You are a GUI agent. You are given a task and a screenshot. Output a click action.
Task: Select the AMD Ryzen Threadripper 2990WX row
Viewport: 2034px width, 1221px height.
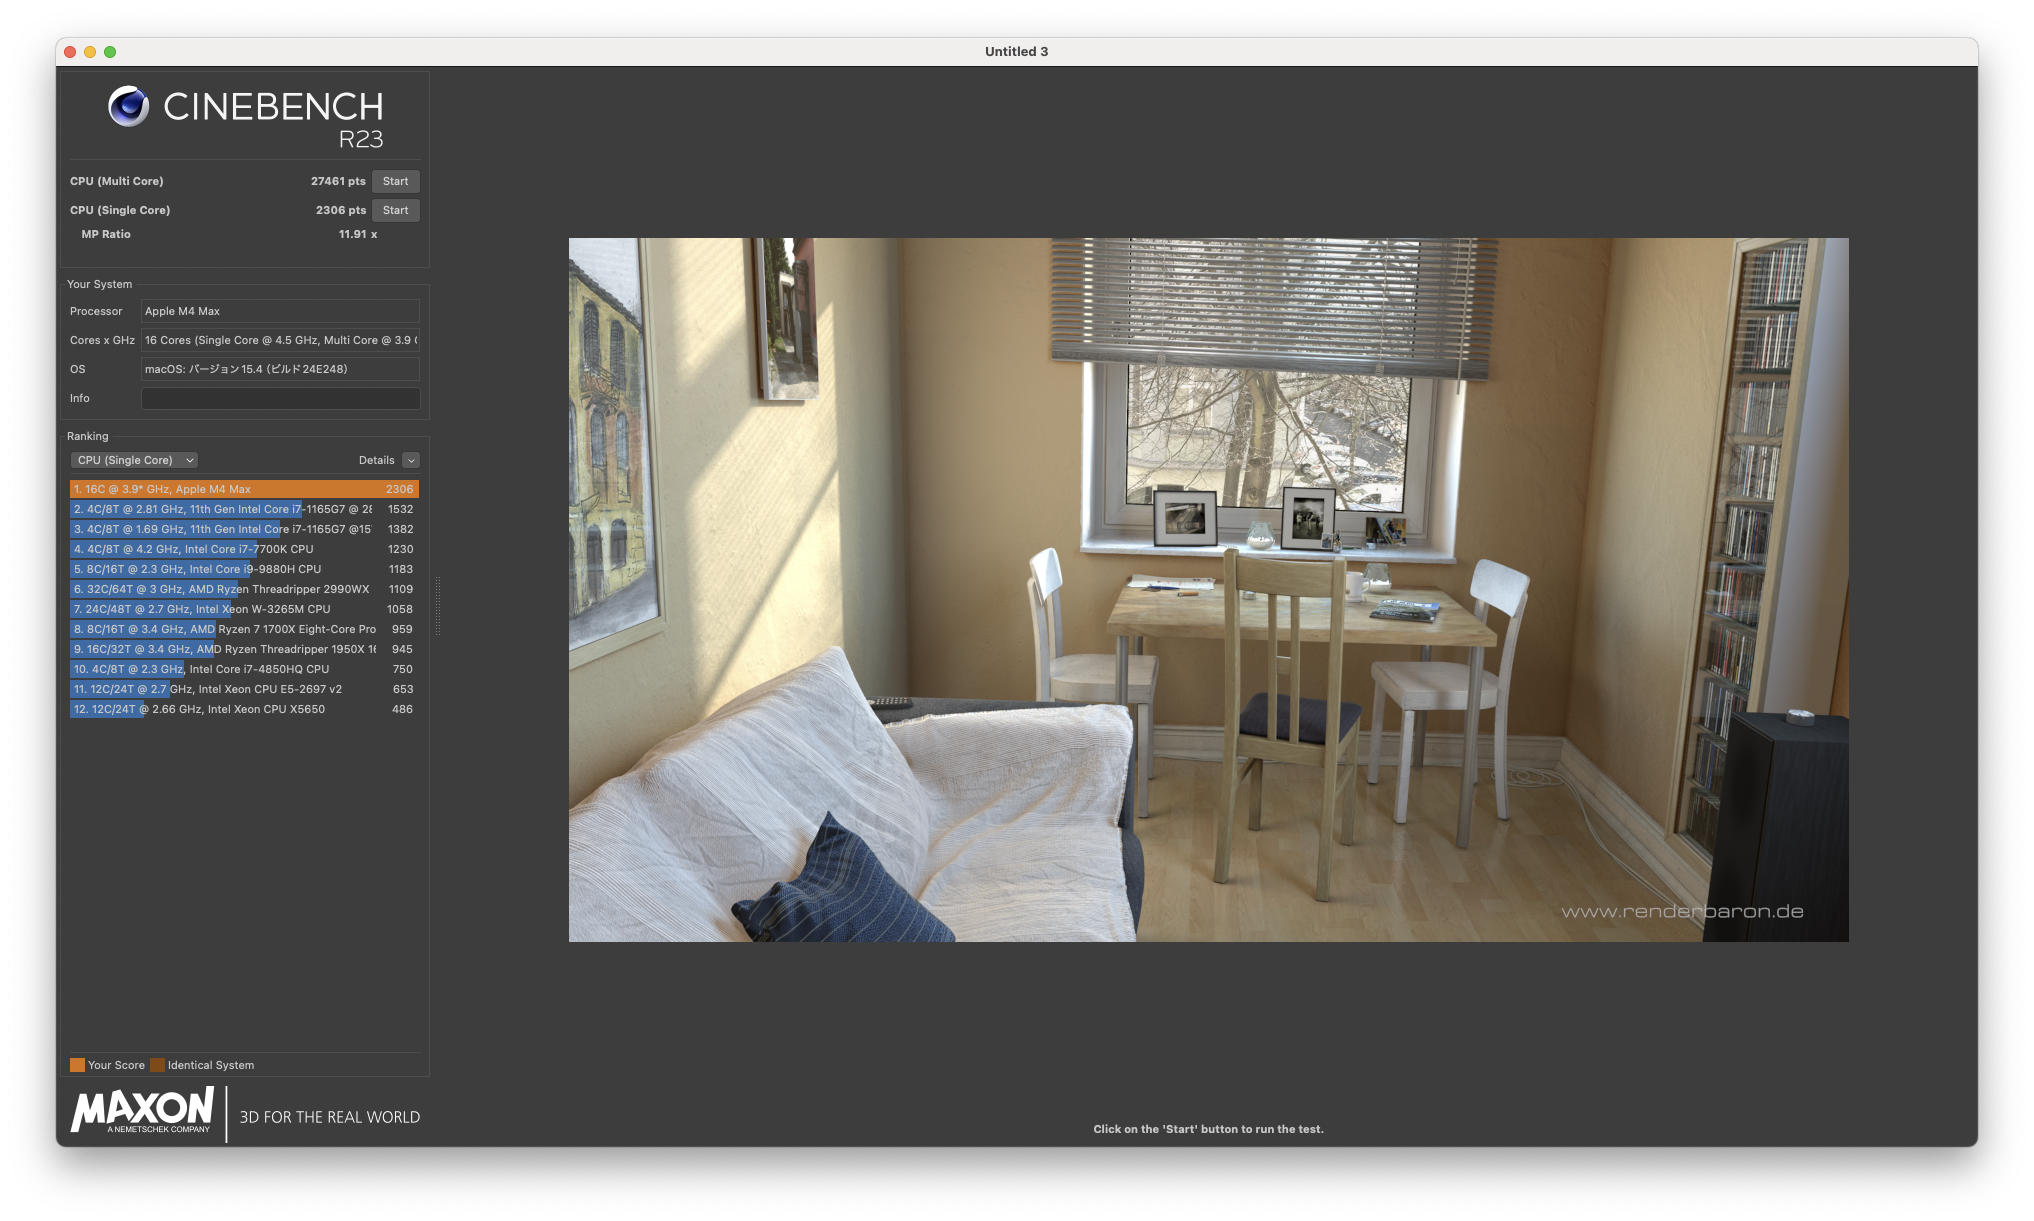coord(243,589)
